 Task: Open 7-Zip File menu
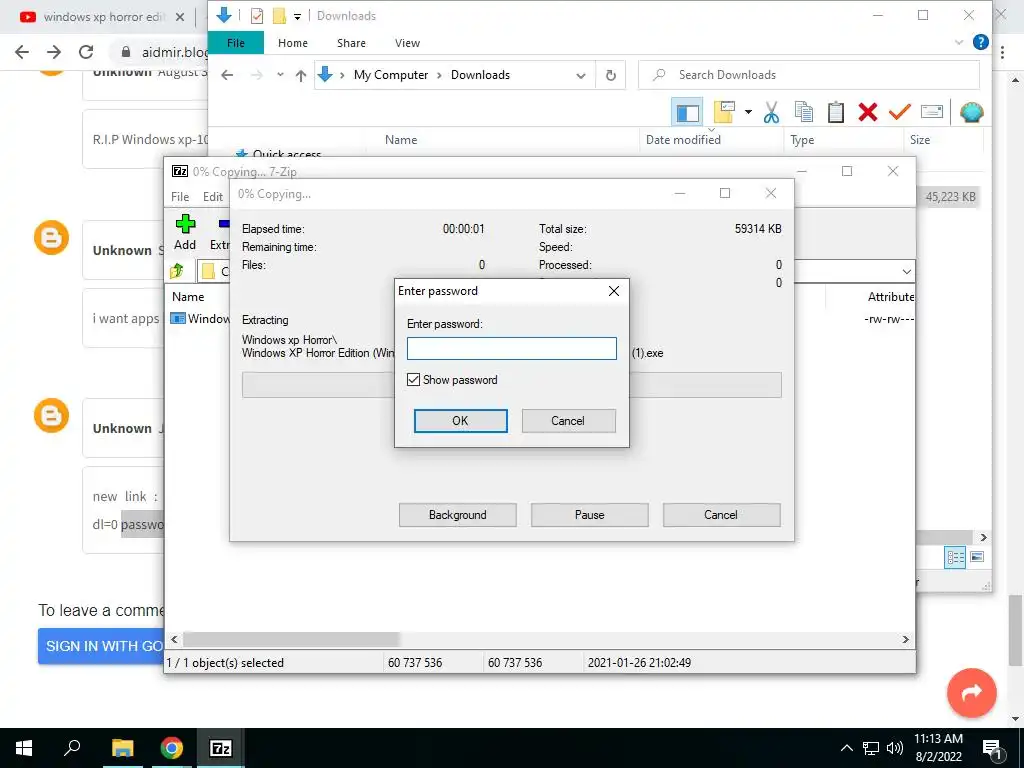pos(180,197)
